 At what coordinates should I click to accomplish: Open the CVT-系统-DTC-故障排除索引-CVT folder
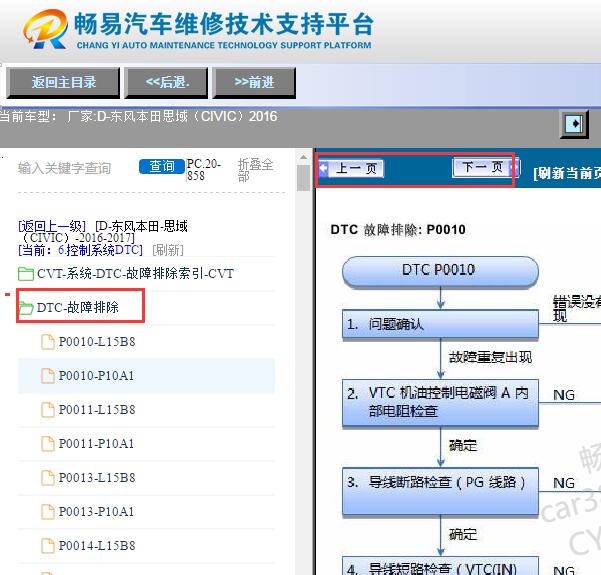pyautogui.click(x=135, y=274)
